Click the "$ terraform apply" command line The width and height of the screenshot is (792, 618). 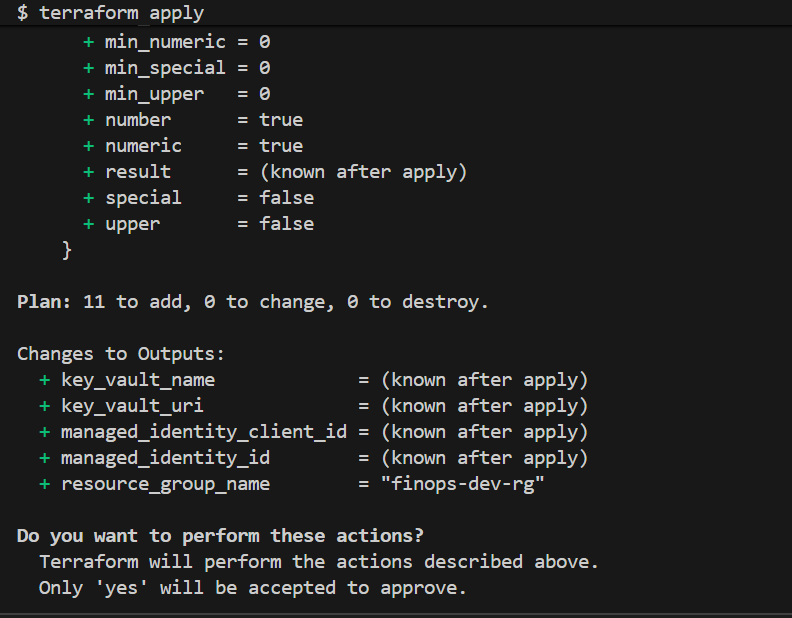[110, 13]
